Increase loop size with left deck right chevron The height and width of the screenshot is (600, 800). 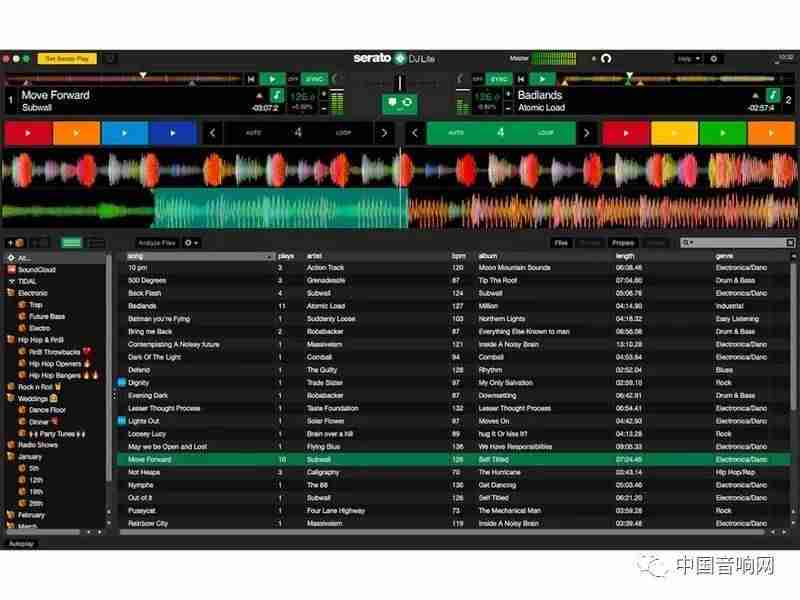384,133
